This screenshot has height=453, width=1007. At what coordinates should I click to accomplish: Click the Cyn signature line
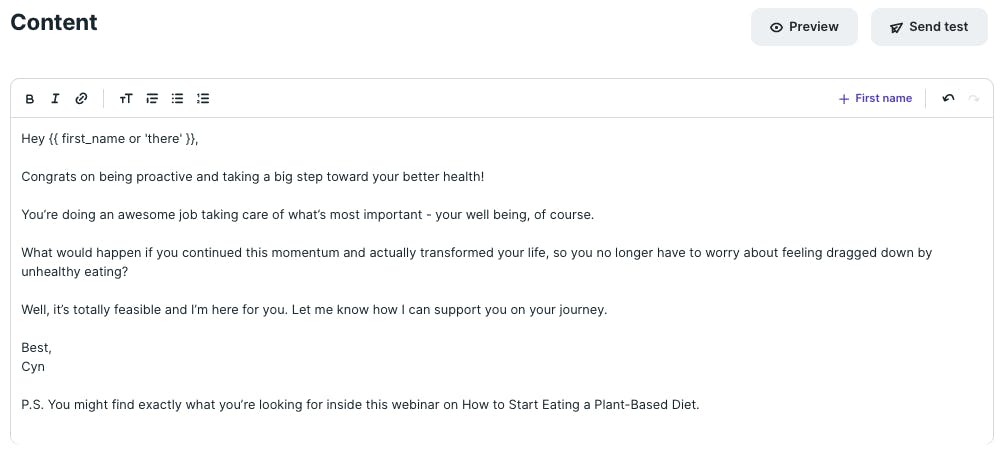[x=33, y=367]
